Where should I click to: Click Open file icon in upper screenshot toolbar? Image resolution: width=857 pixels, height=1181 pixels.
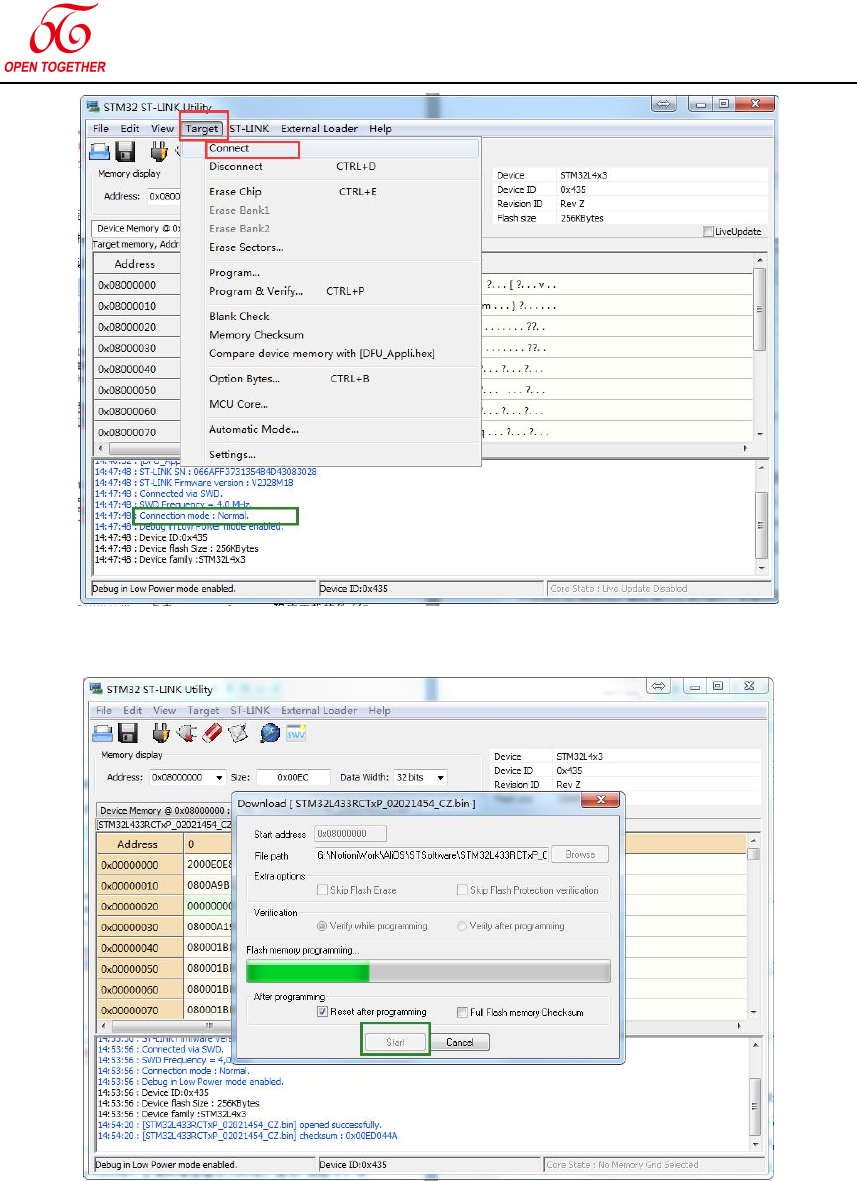(99, 151)
